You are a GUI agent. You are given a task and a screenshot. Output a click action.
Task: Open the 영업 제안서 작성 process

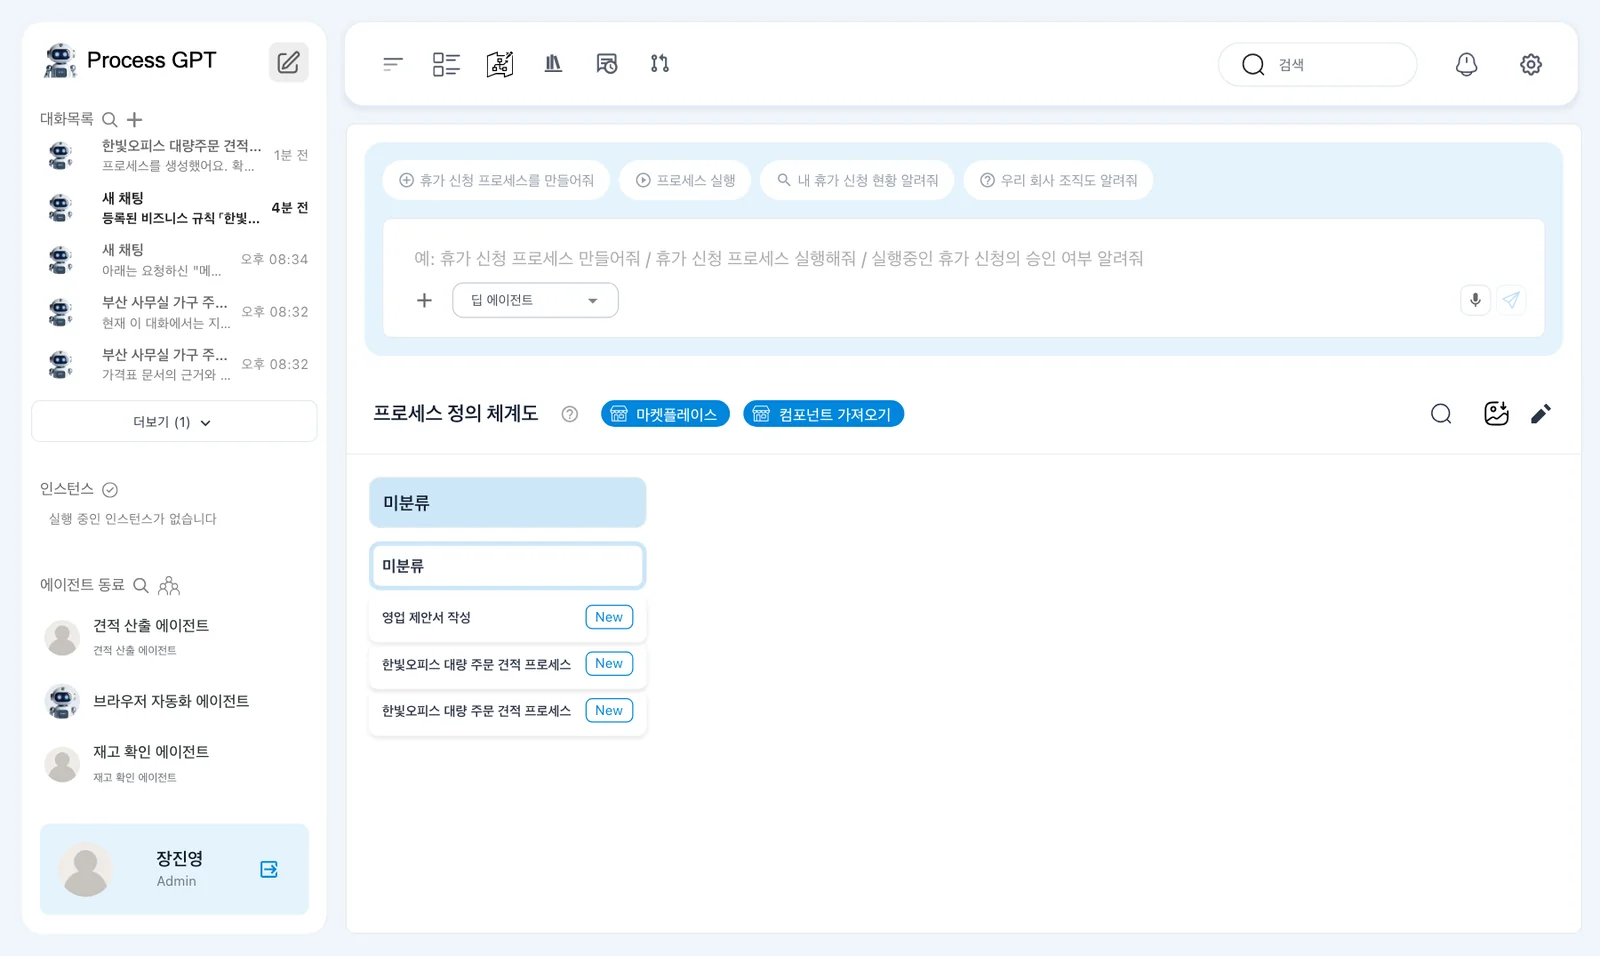pyautogui.click(x=507, y=617)
